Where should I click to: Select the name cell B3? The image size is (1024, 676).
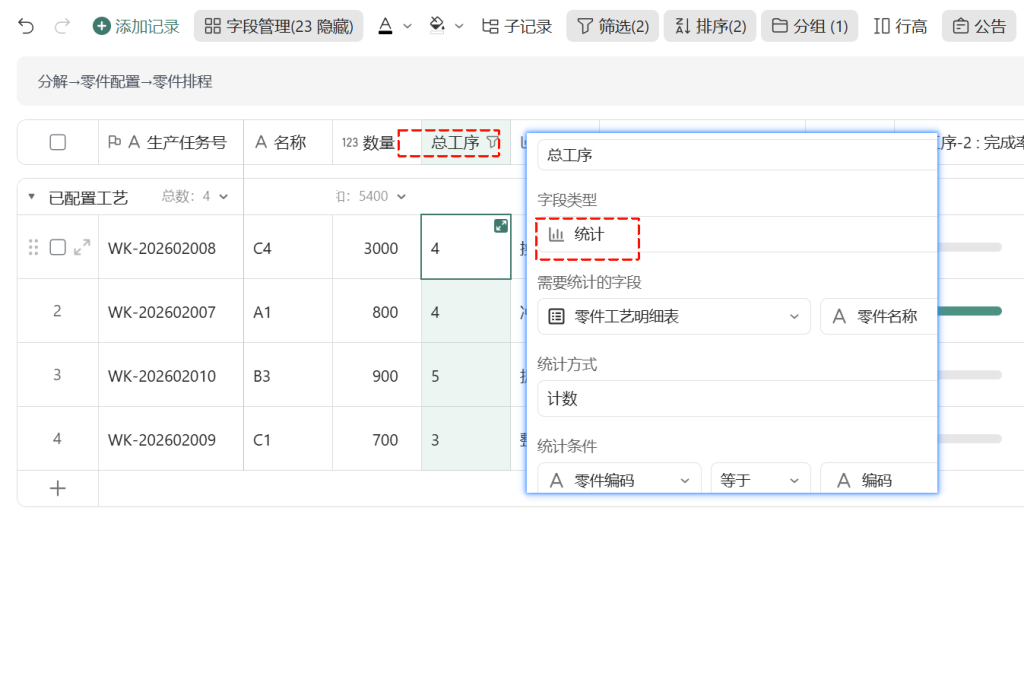coord(288,376)
